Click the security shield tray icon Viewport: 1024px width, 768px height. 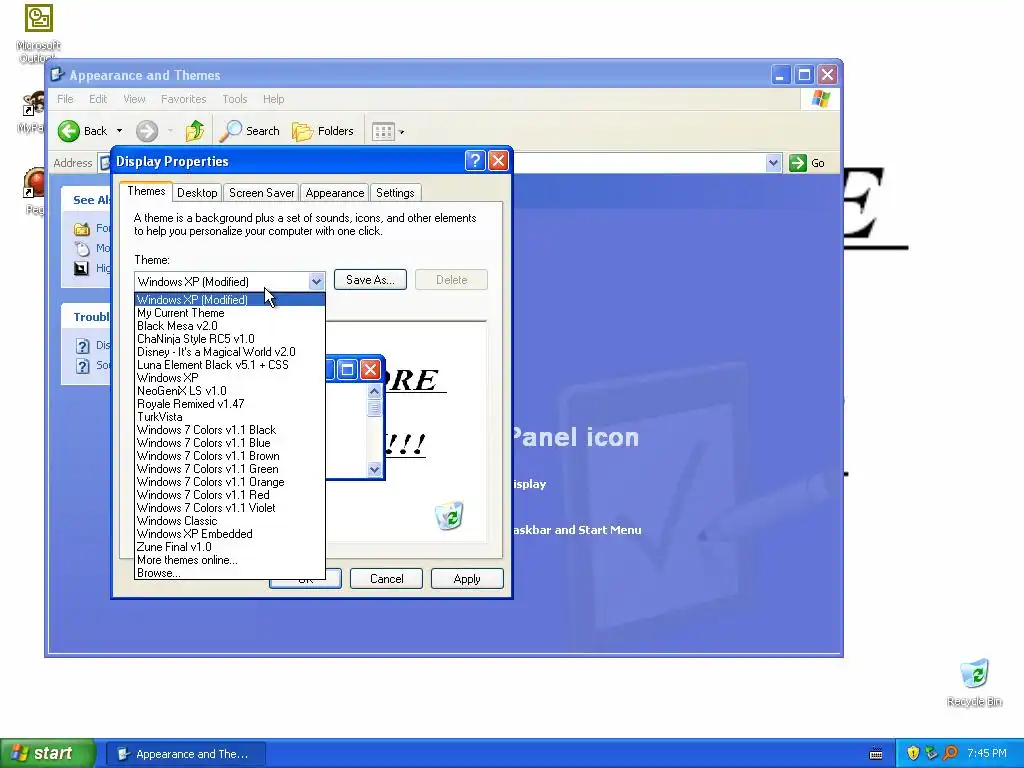click(x=913, y=753)
